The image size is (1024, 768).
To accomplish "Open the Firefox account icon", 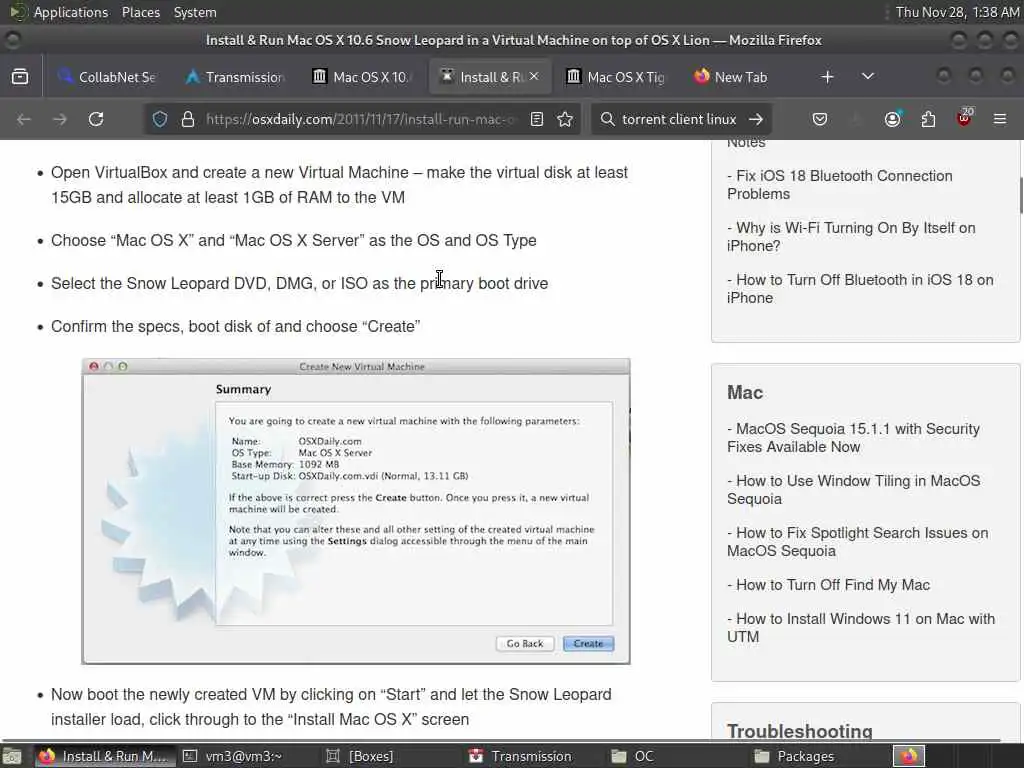I will 893,120.
